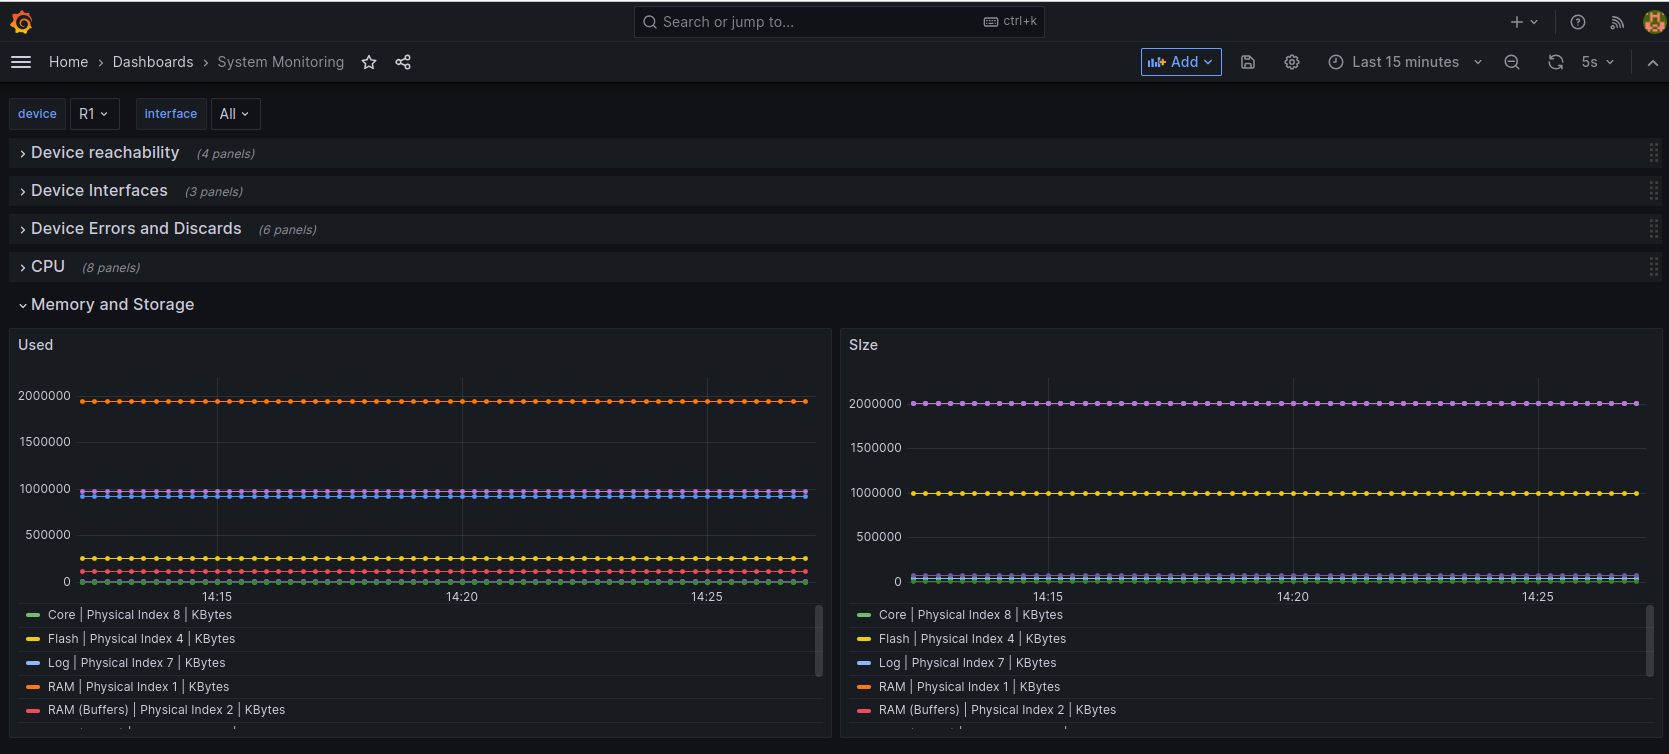The image size is (1669, 754).
Task: Go to Dashboards breadcrumb
Action: pos(153,62)
